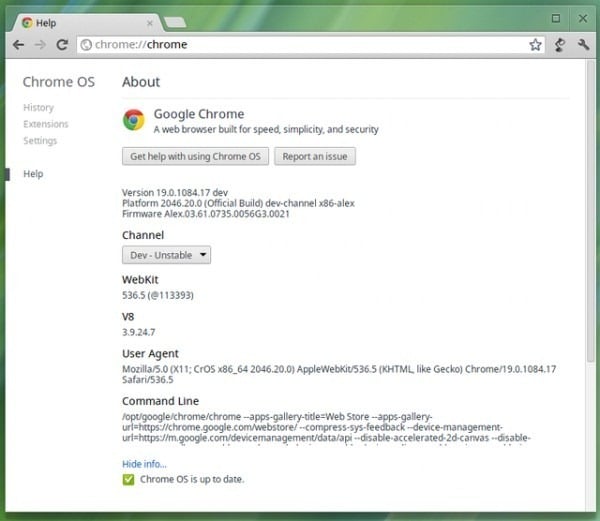Close the Help tab

point(150,23)
